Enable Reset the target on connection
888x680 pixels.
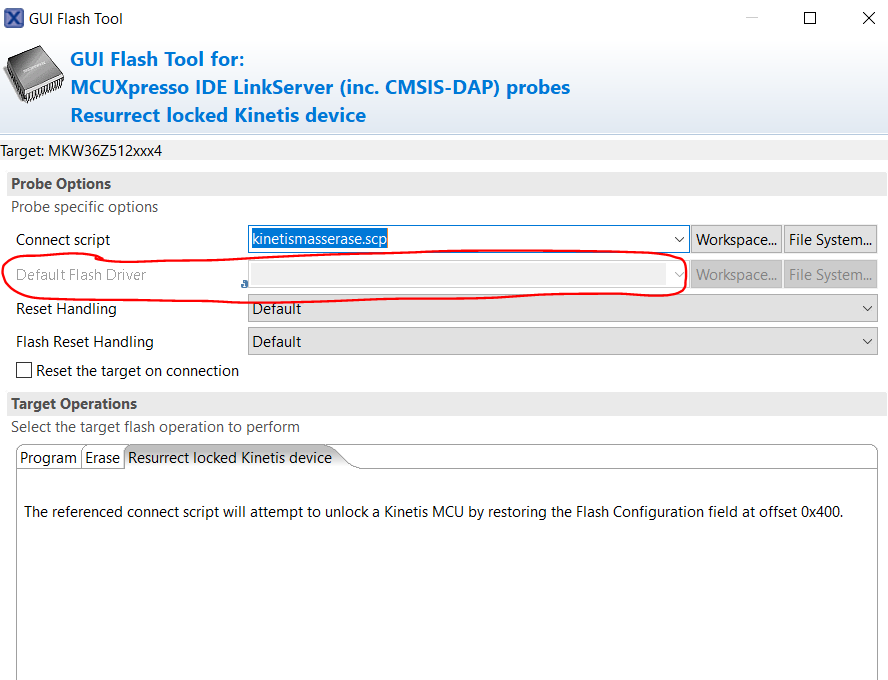[x=25, y=371]
